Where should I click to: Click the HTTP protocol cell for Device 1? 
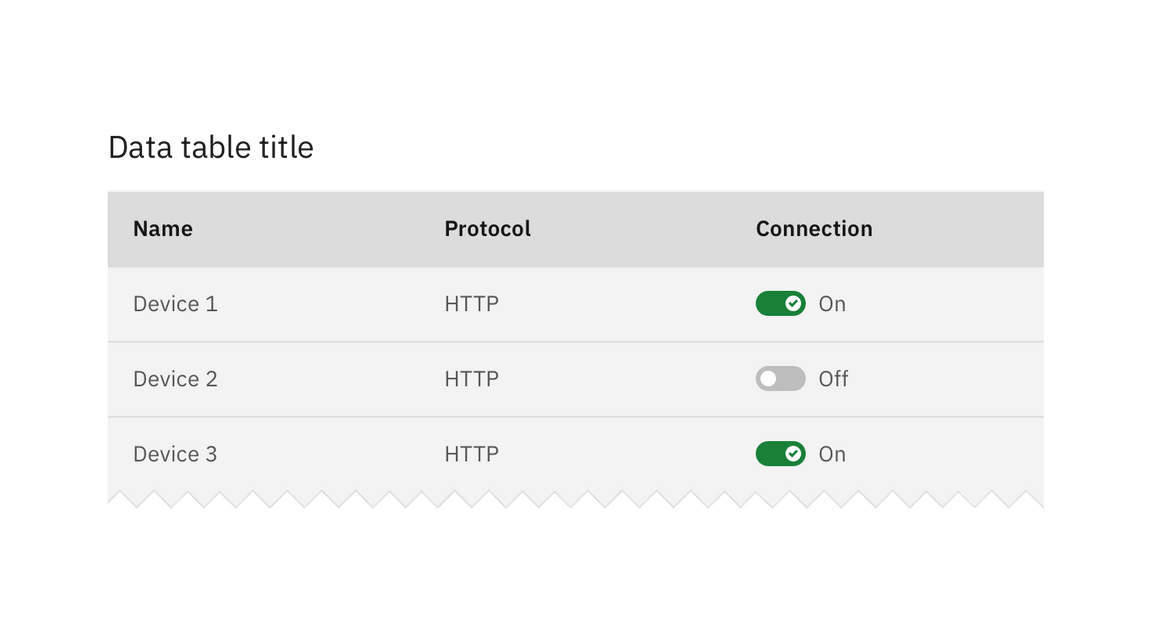pyautogui.click(x=471, y=303)
